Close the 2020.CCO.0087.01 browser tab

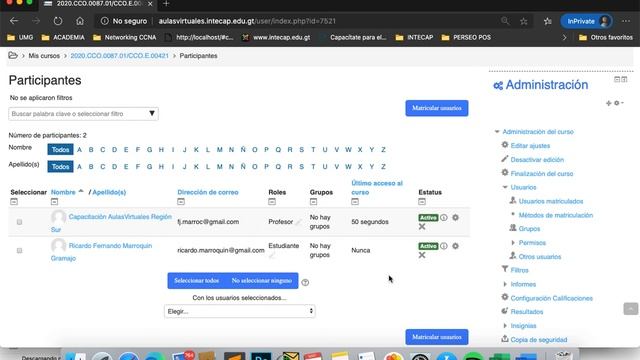point(150,4)
